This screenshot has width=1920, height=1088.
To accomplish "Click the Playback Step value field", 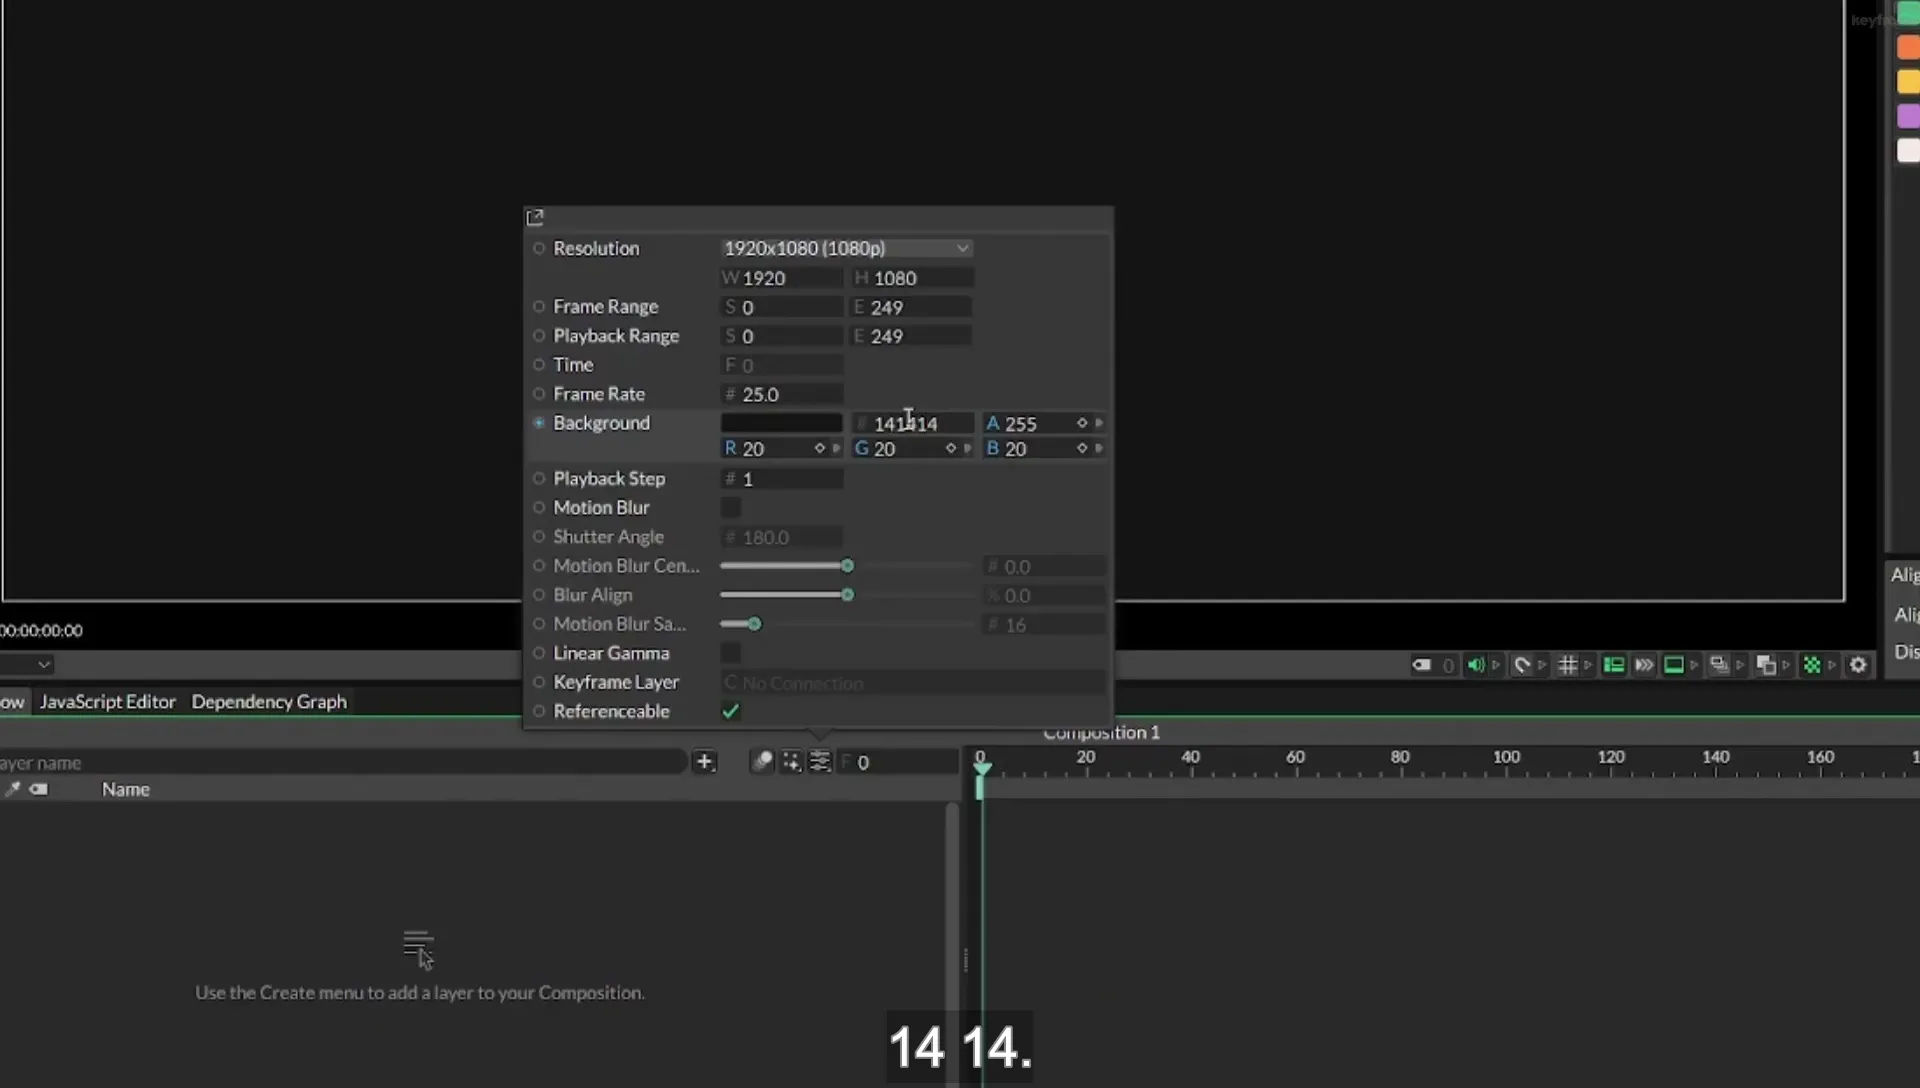I will click(781, 479).
